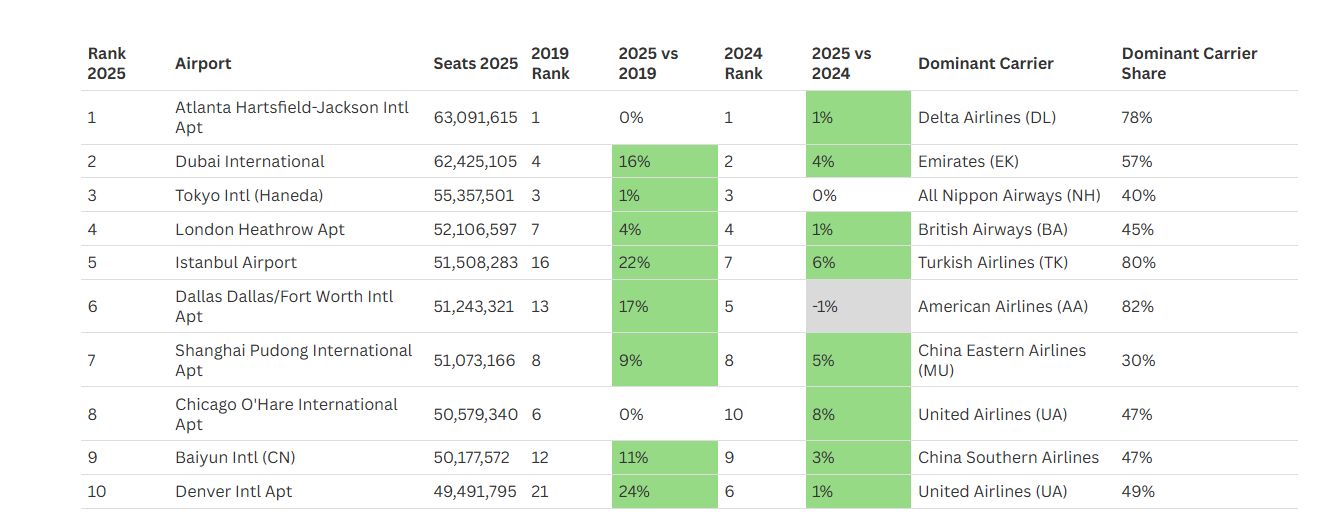This screenshot has height=529, width=1322.
Task: Select the Tokyo Intl (Haneda) row name
Action: (x=249, y=195)
